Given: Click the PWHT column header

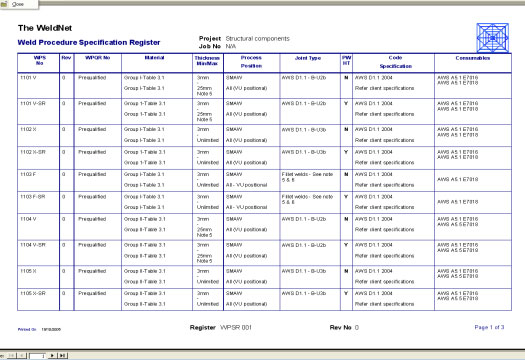Looking at the screenshot, I should (x=347, y=60).
